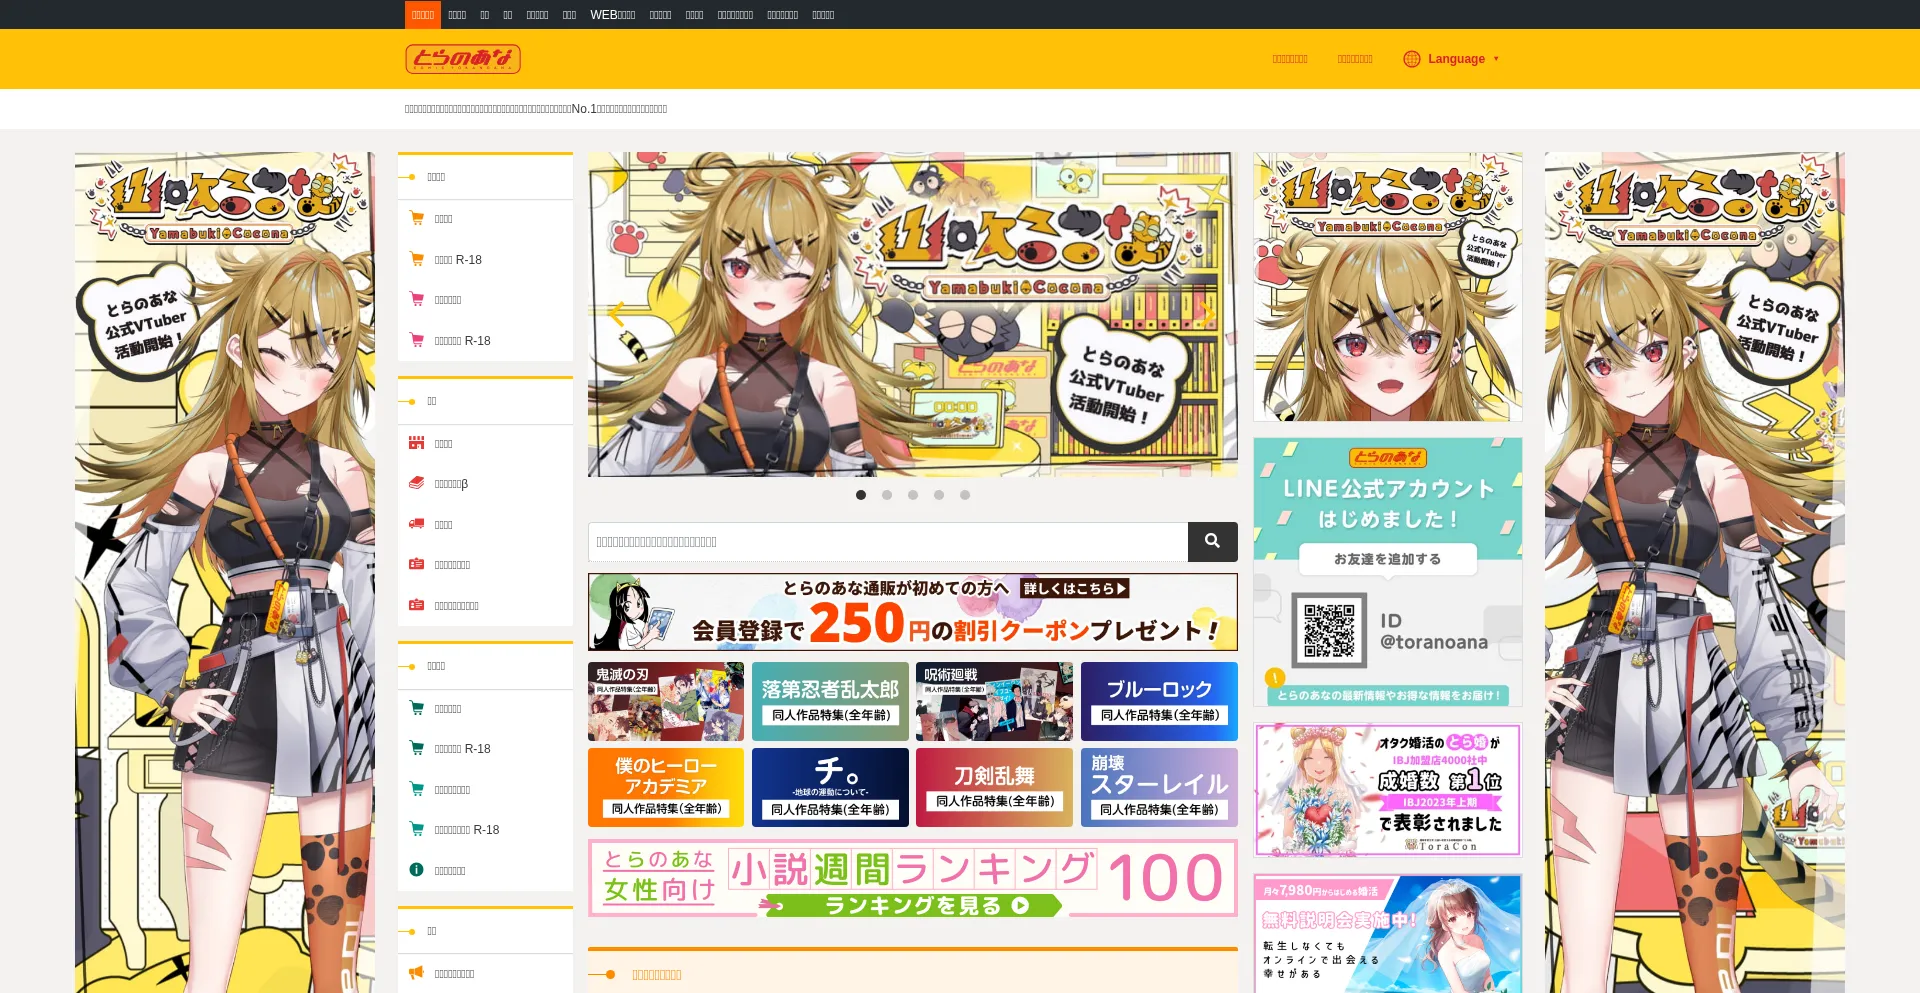This screenshot has height=993, width=1920.
Task: Focus the search text field
Action: tap(888, 541)
